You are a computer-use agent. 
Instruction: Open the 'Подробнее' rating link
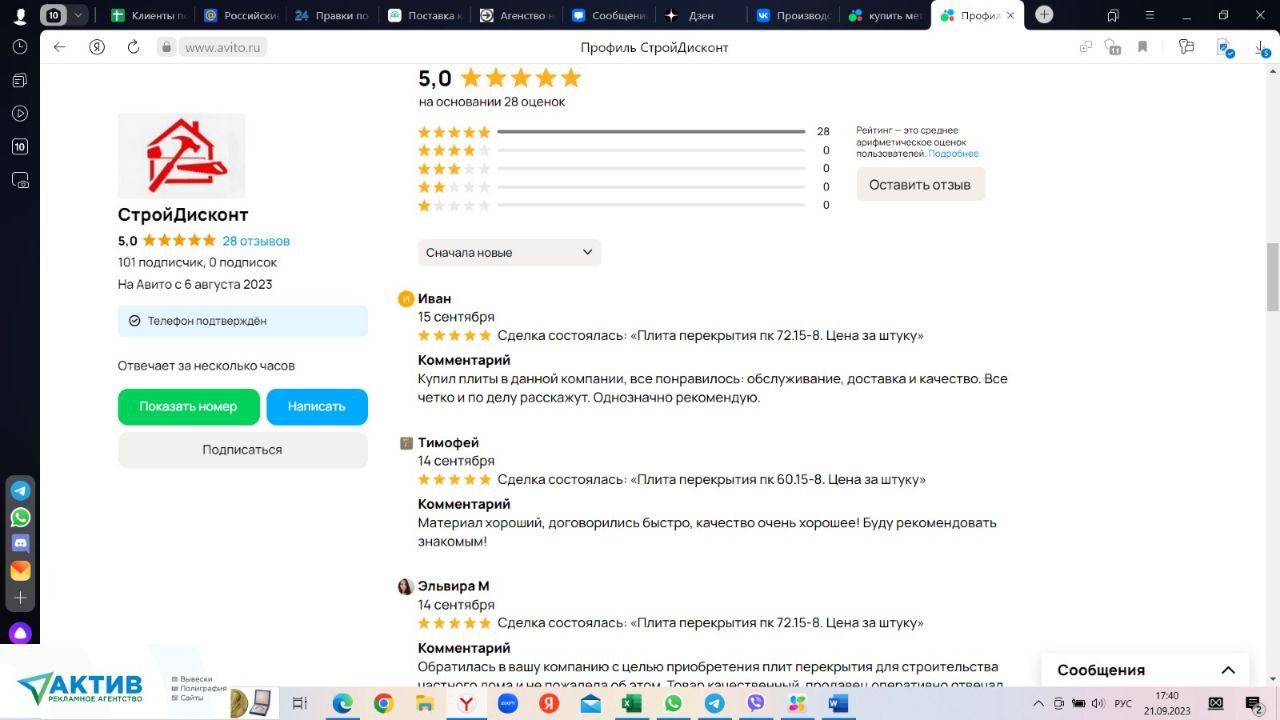coord(953,154)
